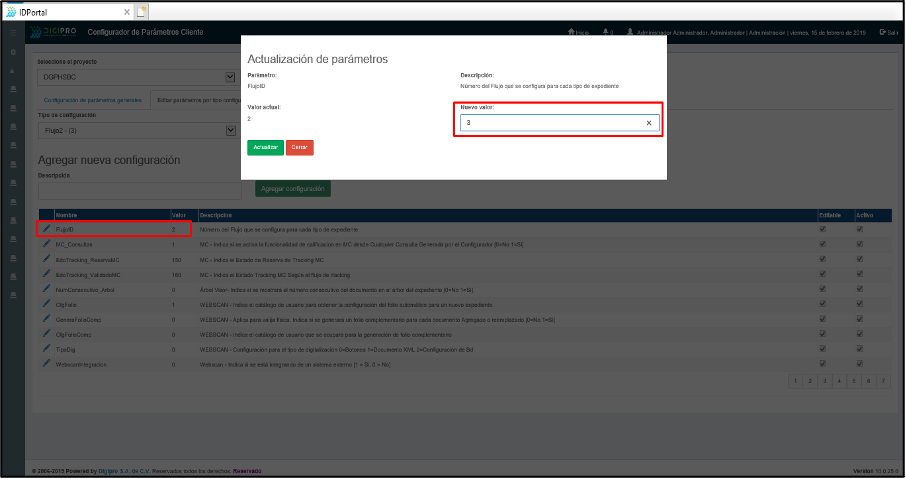Switch to Configuración de parámetros generales tab
The width and height of the screenshot is (906, 478).
click(92, 100)
